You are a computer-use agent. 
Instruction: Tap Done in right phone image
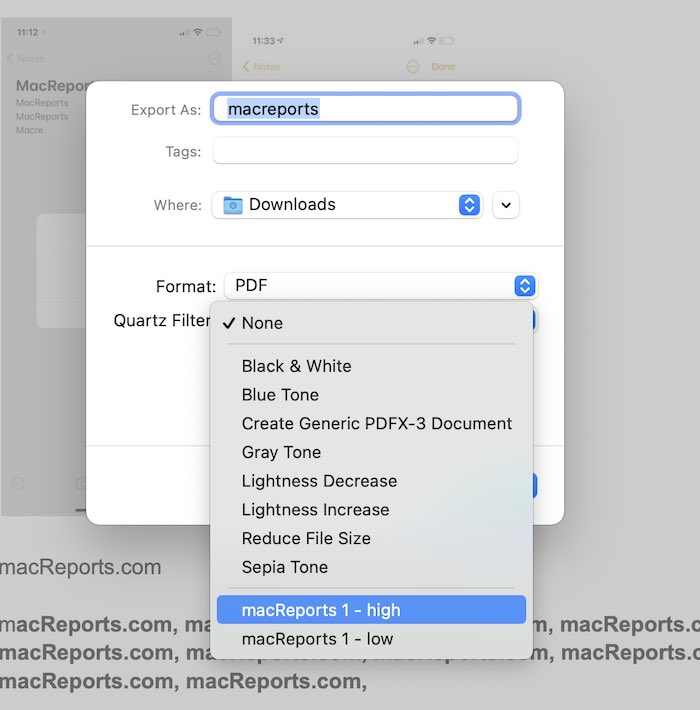point(443,67)
